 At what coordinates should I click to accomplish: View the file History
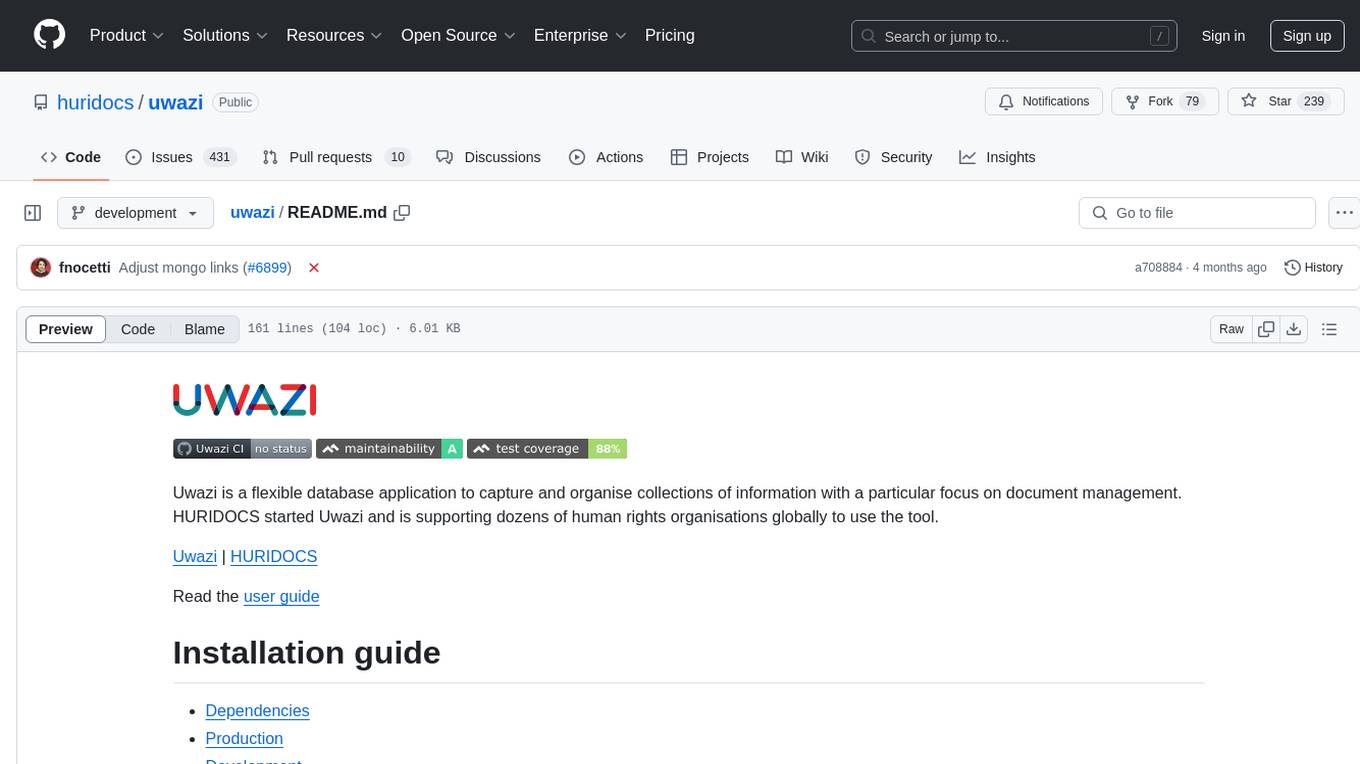coord(1313,267)
